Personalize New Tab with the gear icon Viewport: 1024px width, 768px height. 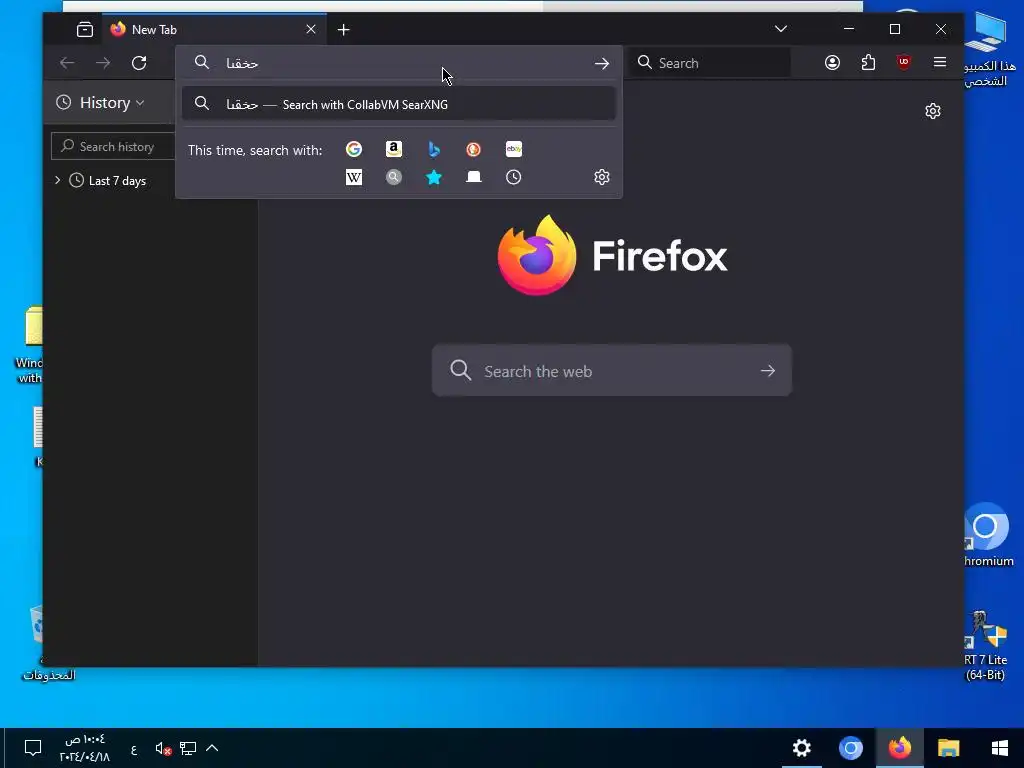[933, 111]
